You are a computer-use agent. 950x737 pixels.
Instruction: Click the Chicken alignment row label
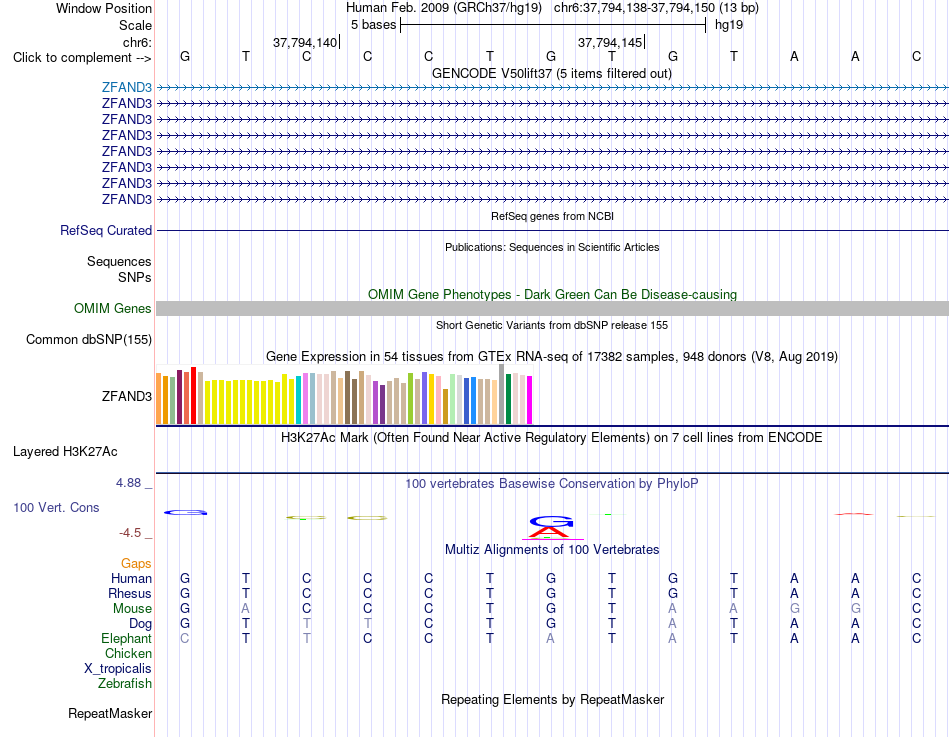point(128,653)
